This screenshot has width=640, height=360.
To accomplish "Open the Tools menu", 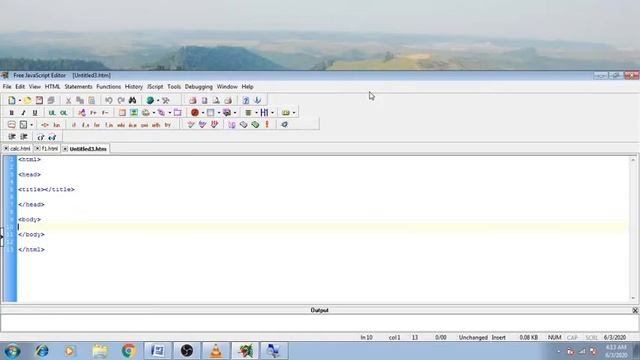I will (174, 87).
